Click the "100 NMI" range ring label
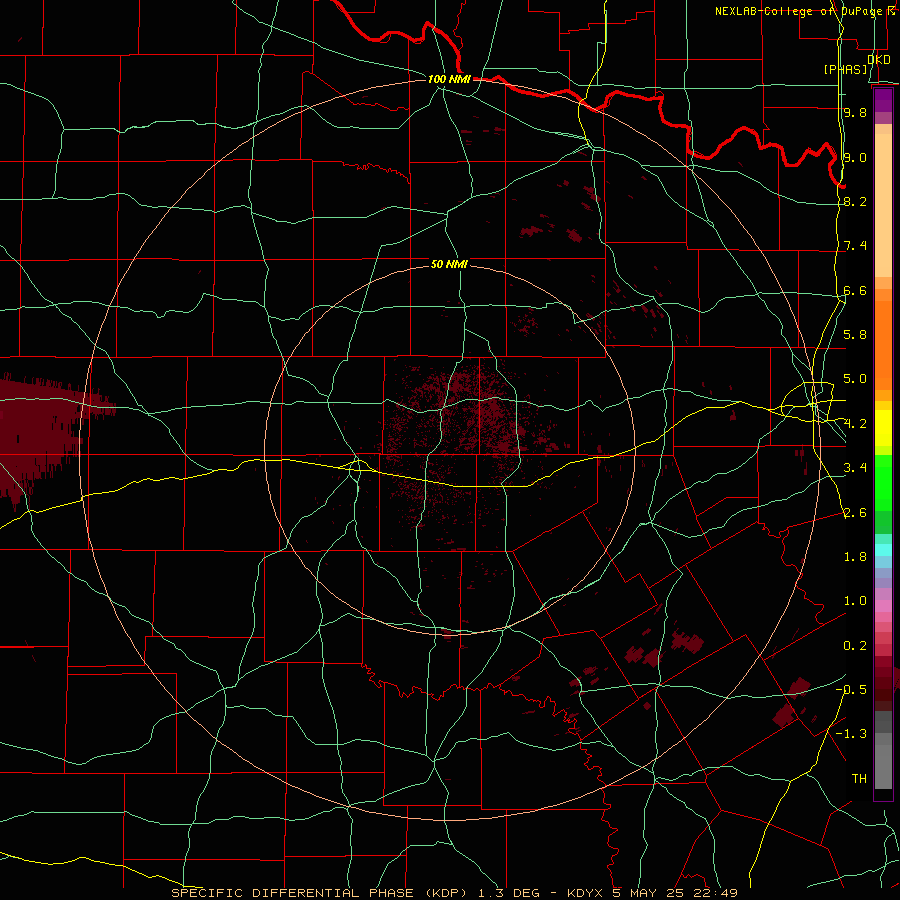This screenshot has height=900, width=900. [x=449, y=79]
